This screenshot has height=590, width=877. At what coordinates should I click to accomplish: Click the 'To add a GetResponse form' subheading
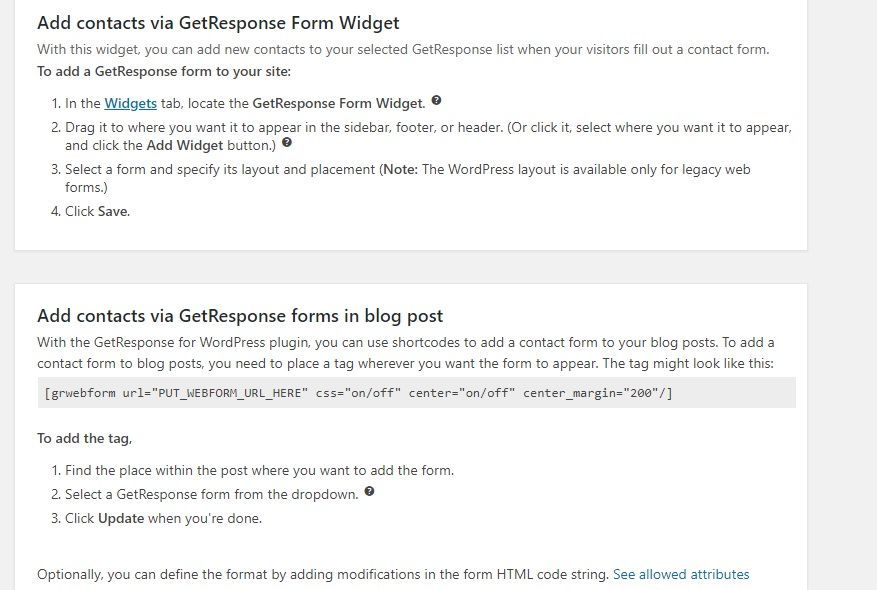click(x=164, y=72)
